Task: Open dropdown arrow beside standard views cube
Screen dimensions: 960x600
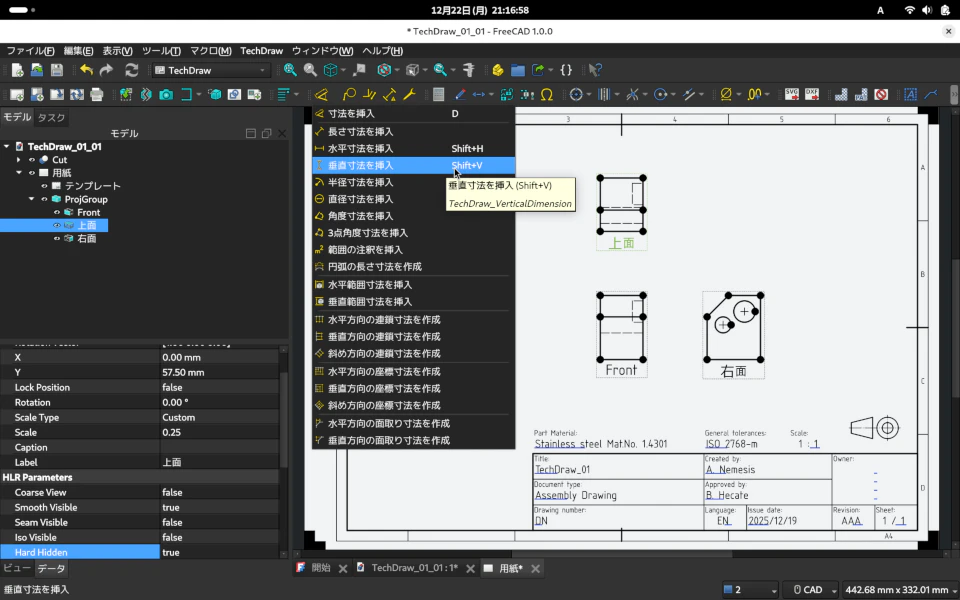Action: (343, 70)
